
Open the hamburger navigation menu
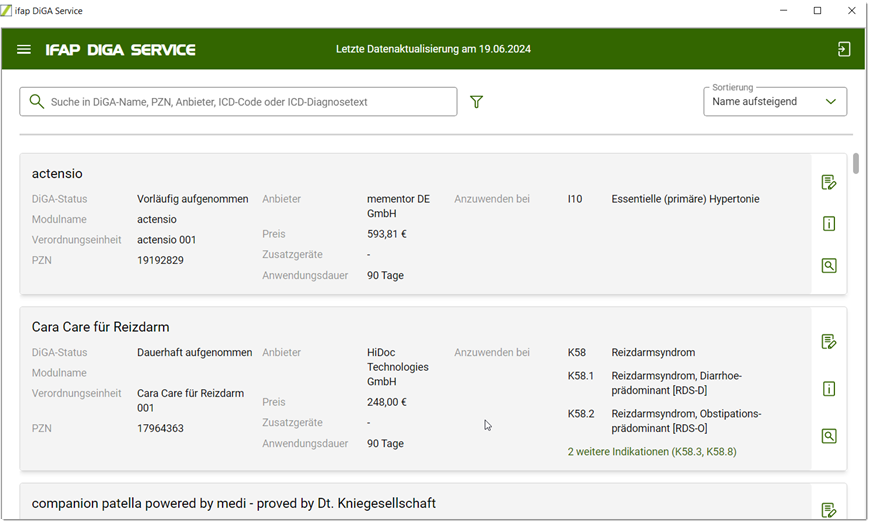click(24, 49)
